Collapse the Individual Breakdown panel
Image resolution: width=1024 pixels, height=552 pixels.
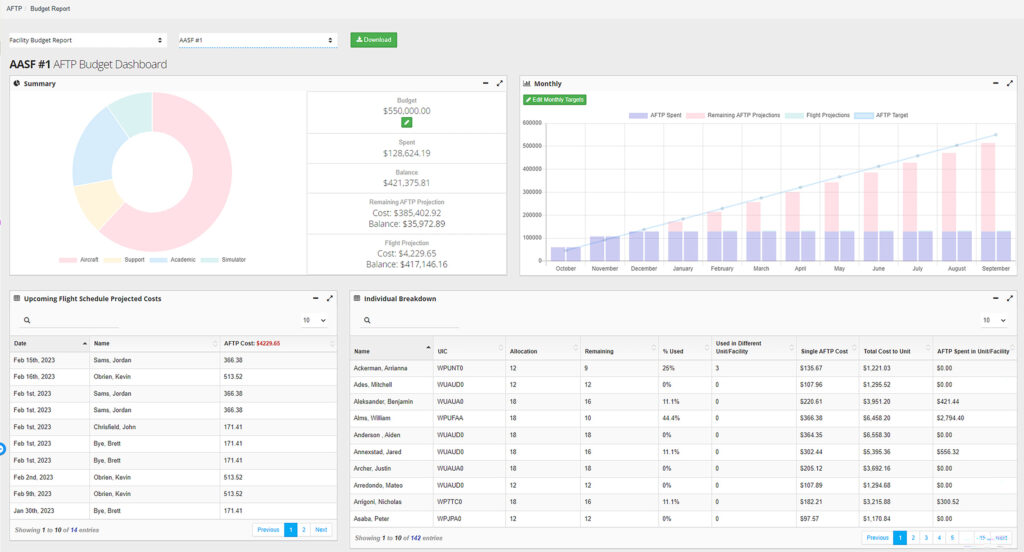(995, 298)
